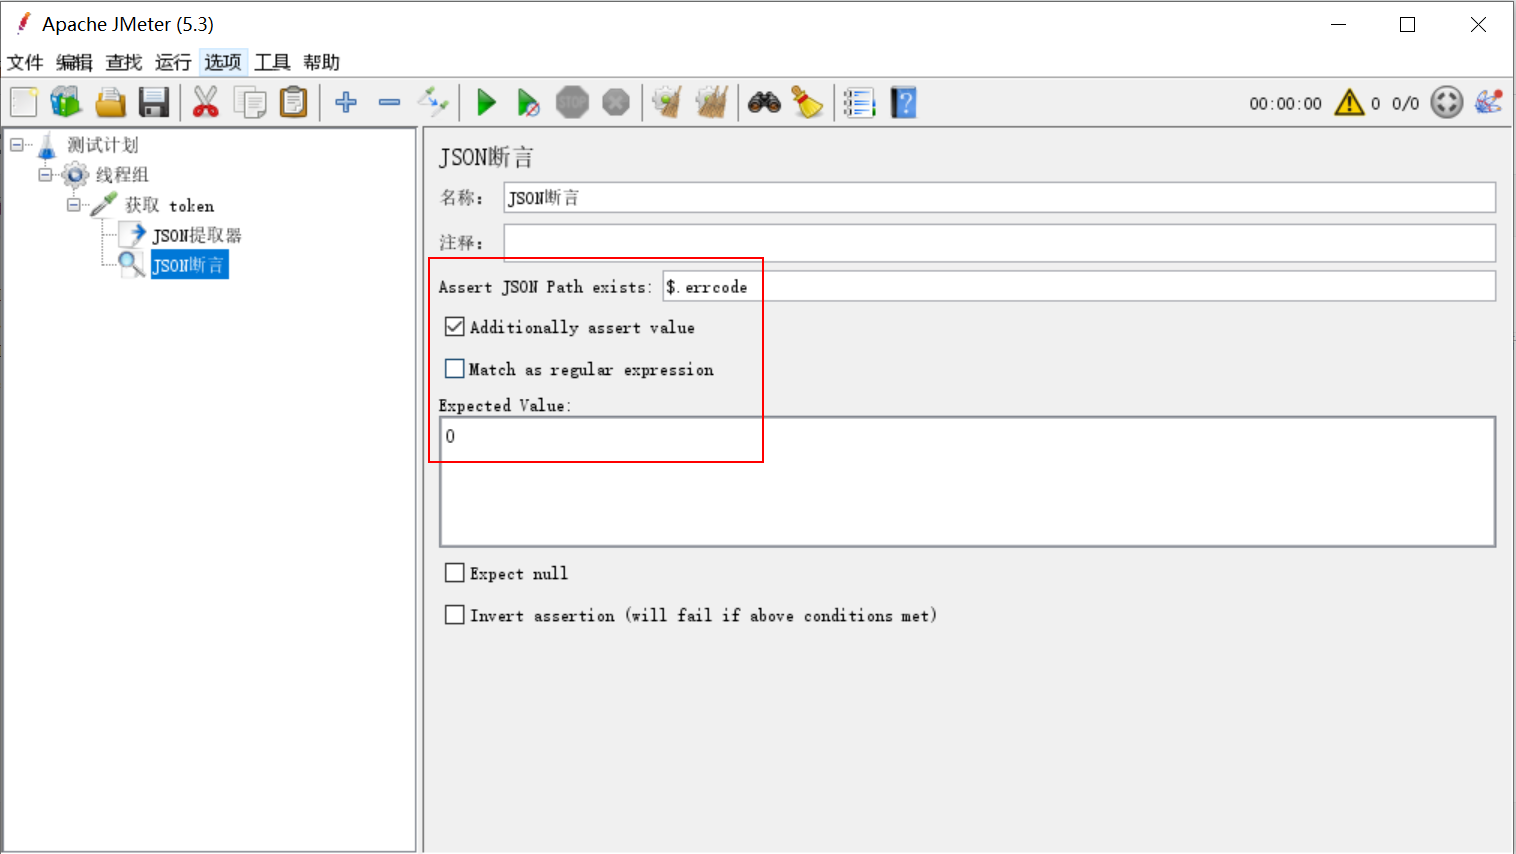Close the Apache JMeter window
This screenshot has width=1516, height=854.
[1478, 25]
